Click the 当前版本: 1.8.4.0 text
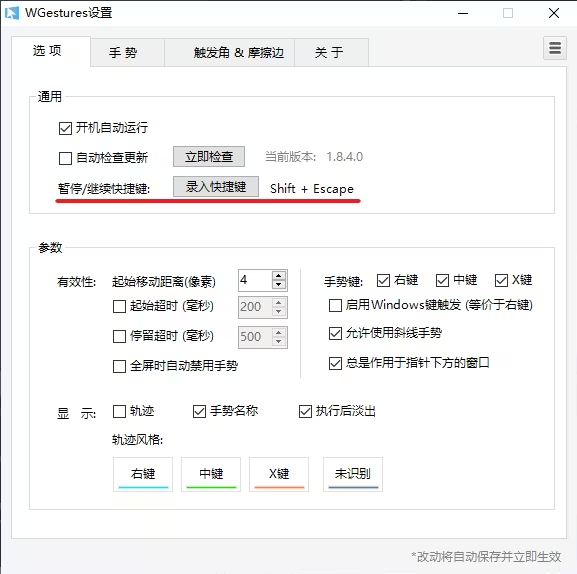The image size is (577, 574). [314, 157]
